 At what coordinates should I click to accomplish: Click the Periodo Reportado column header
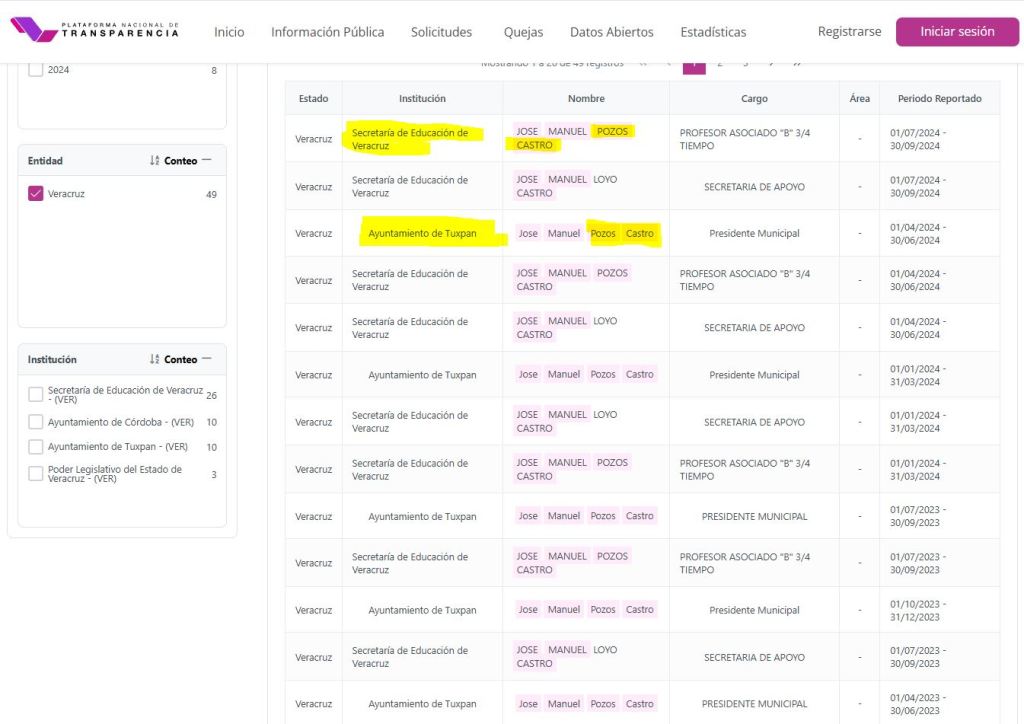tap(939, 99)
